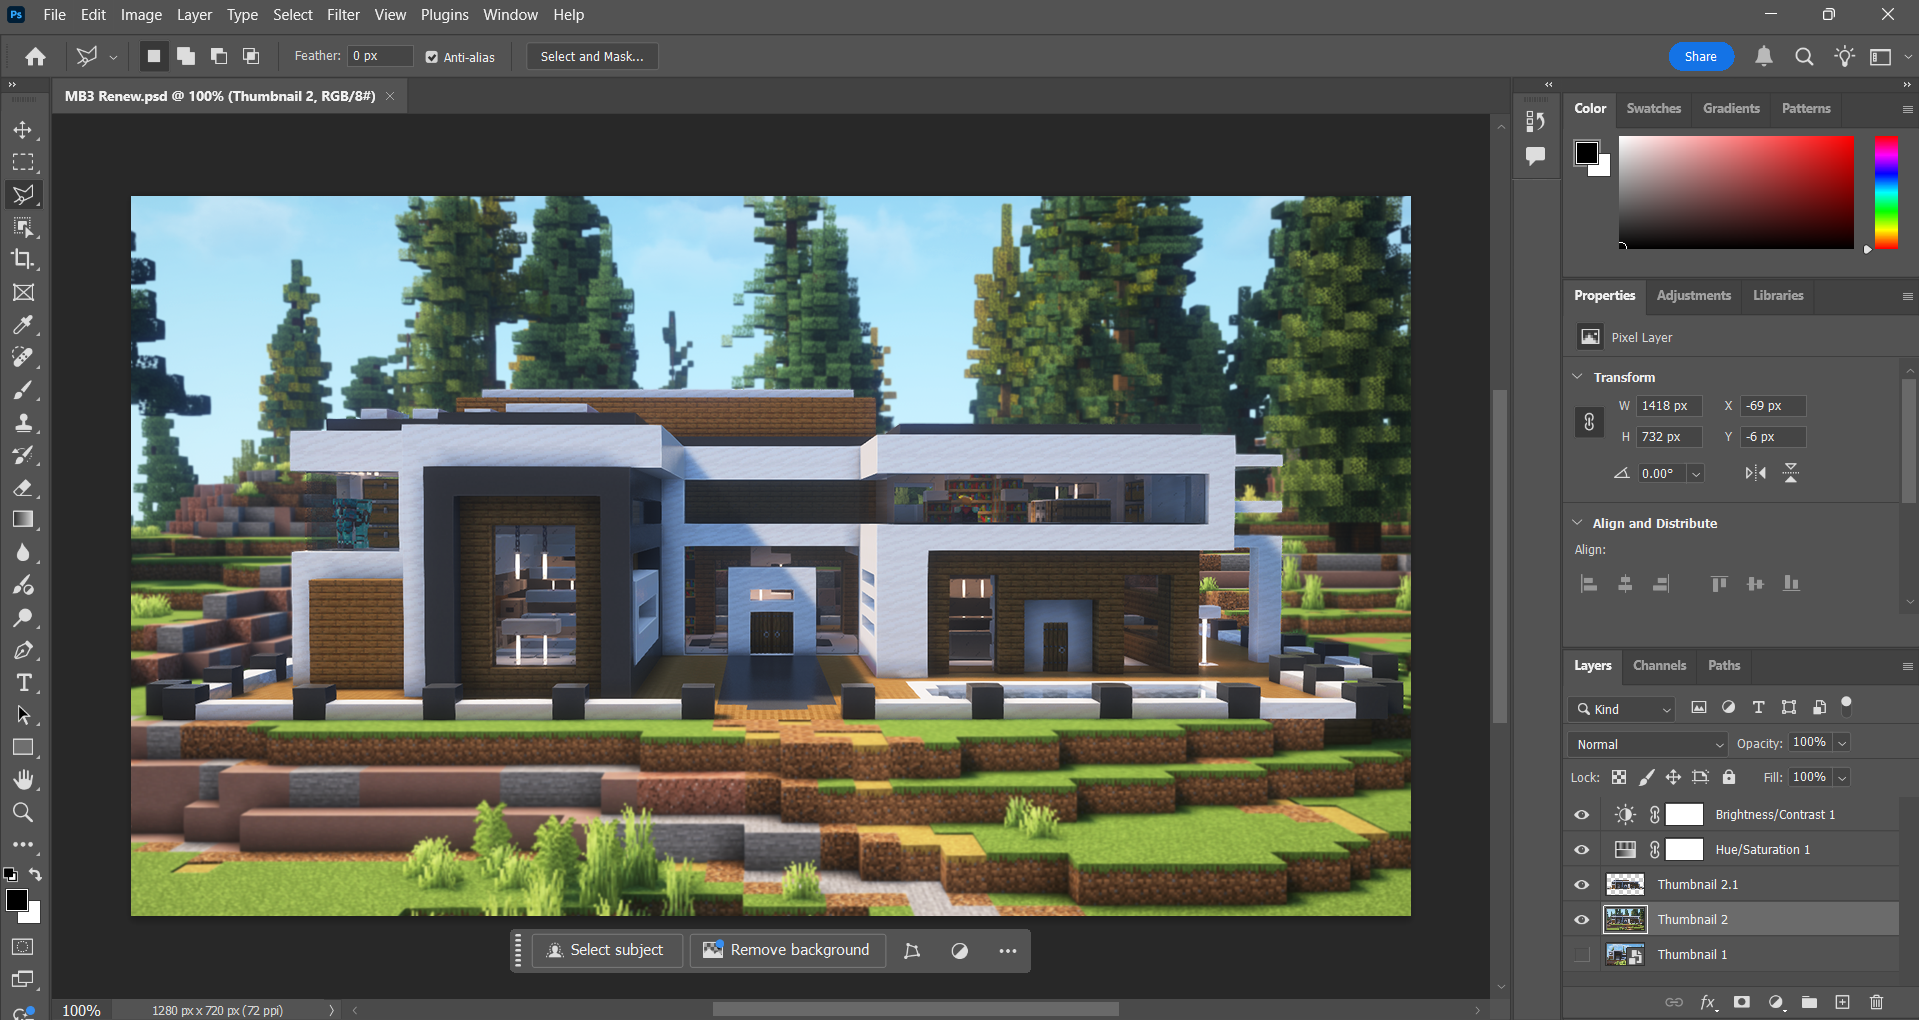This screenshot has width=1919, height=1020.
Task: Toggle Anti-alias checkbox
Action: click(432, 57)
